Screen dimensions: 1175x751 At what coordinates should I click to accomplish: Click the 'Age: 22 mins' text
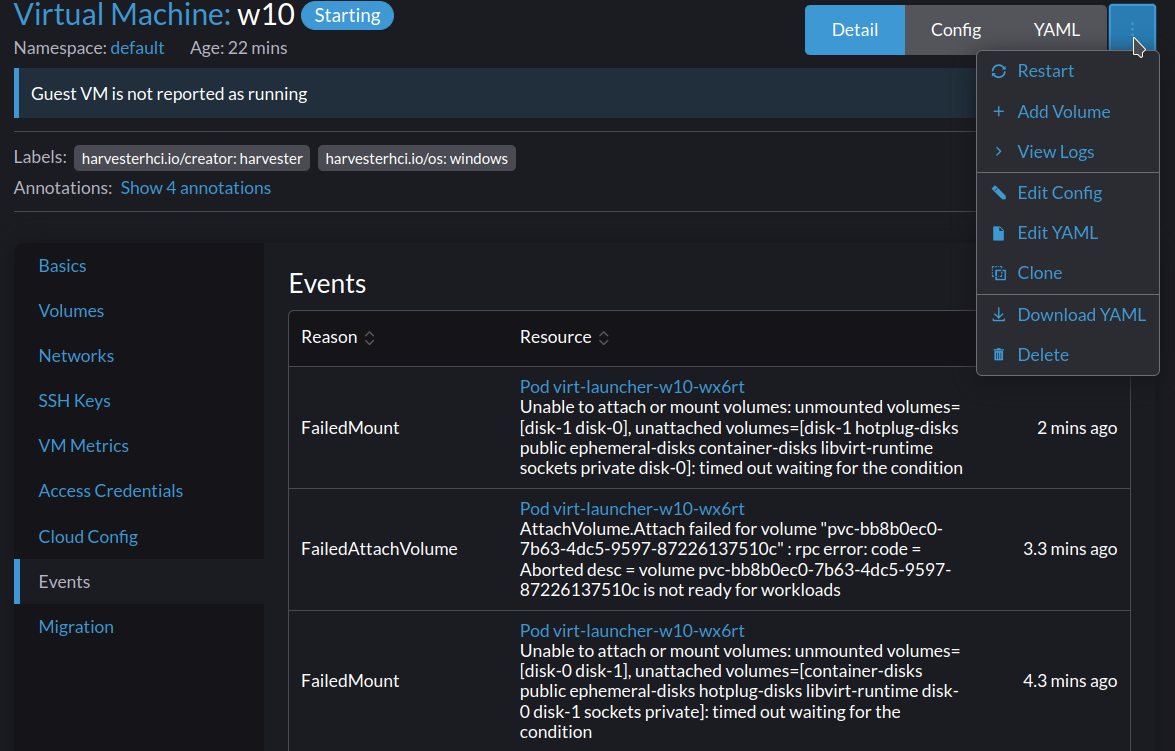238,48
